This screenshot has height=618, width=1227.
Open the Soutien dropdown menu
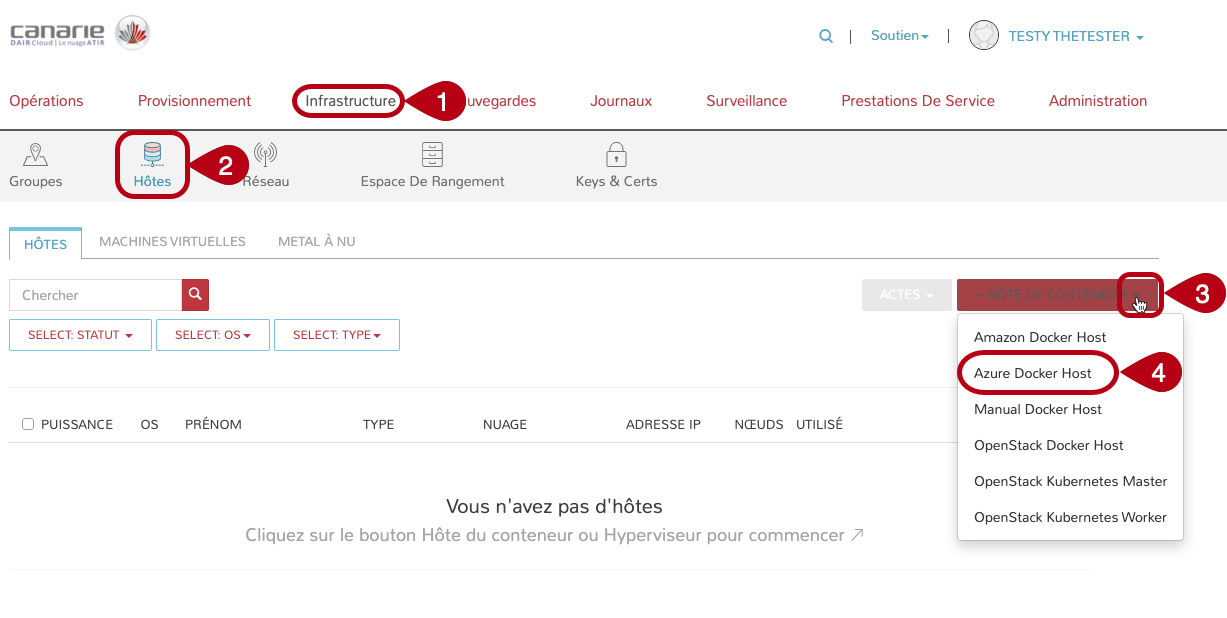[x=899, y=36]
